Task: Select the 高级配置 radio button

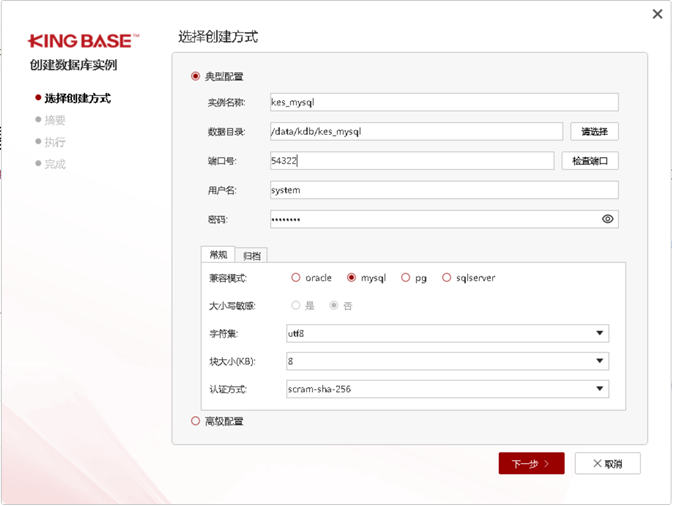Action: [195, 421]
